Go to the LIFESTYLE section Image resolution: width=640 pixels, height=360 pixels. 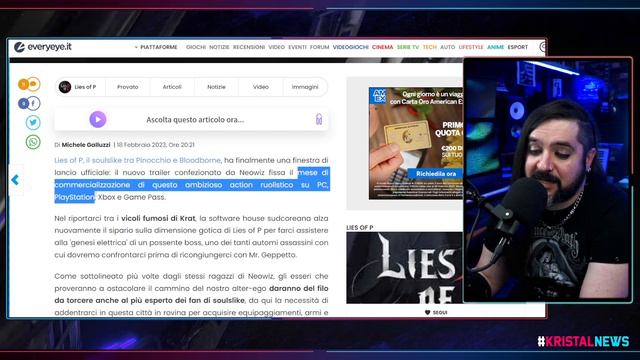pos(471,47)
